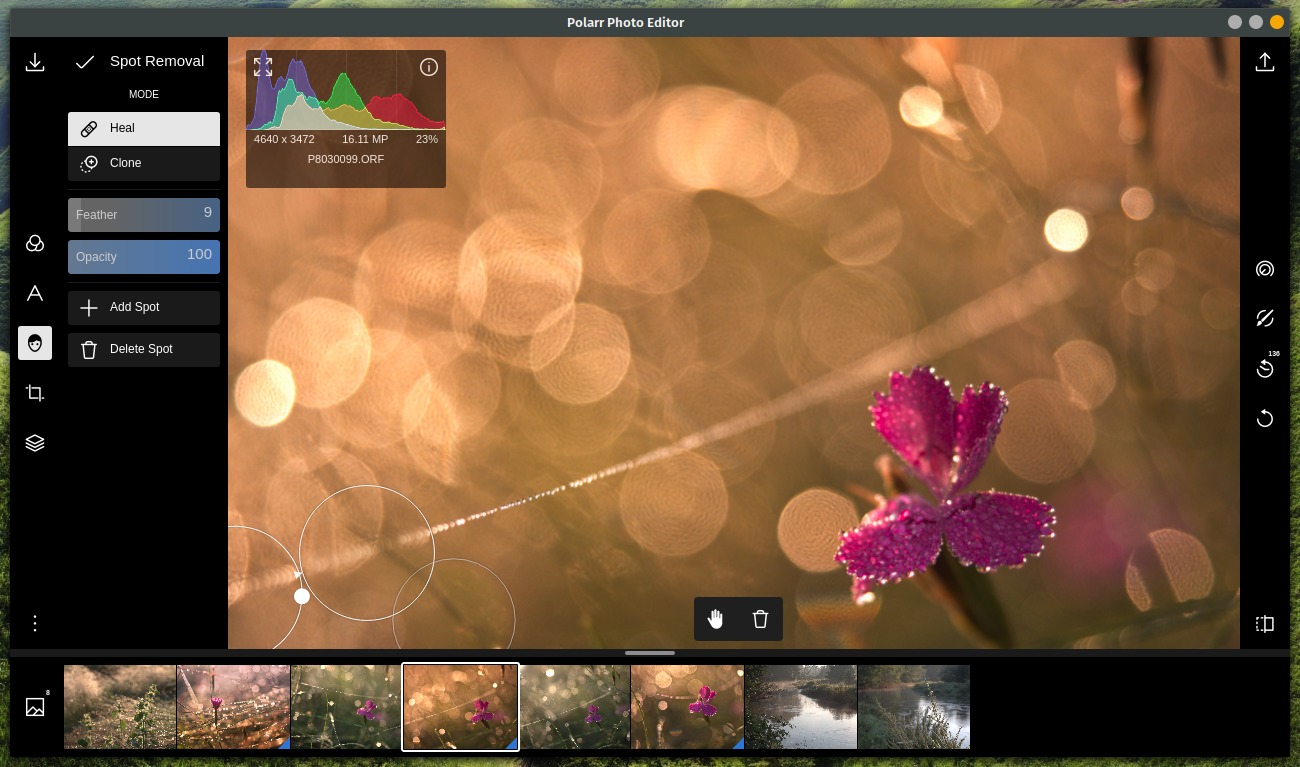
Task: Open seventh thumbnail of river scene
Action: click(801, 707)
